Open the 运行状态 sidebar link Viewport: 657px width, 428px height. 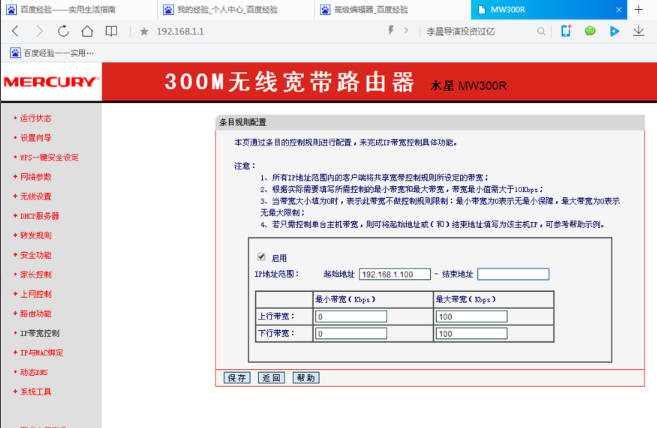point(38,118)
